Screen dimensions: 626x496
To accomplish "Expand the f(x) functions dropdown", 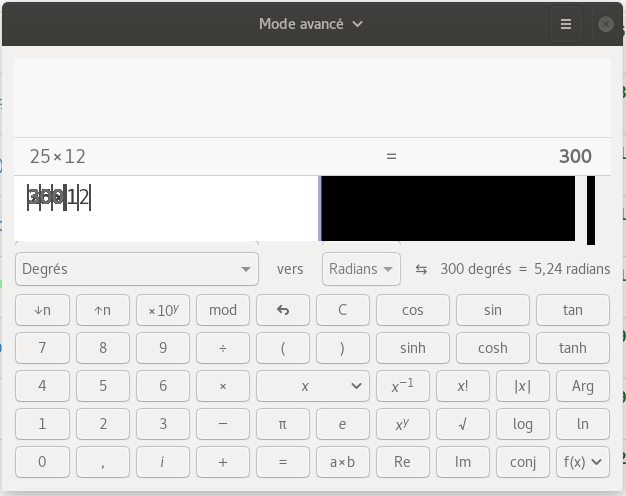I will (x=583, y=462).
